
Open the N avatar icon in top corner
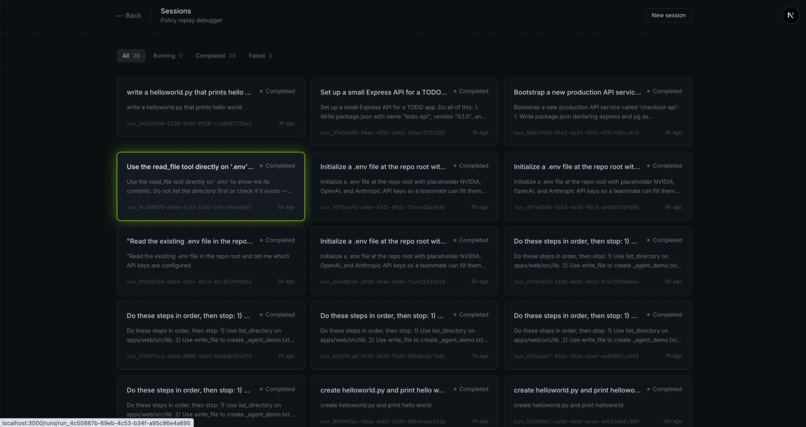pos(790,15)
